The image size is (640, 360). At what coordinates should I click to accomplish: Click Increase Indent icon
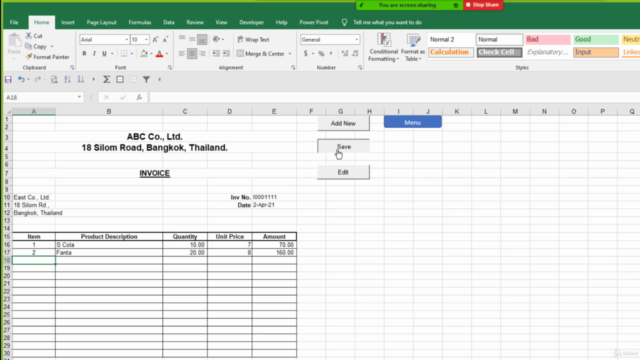click(226, 53)
